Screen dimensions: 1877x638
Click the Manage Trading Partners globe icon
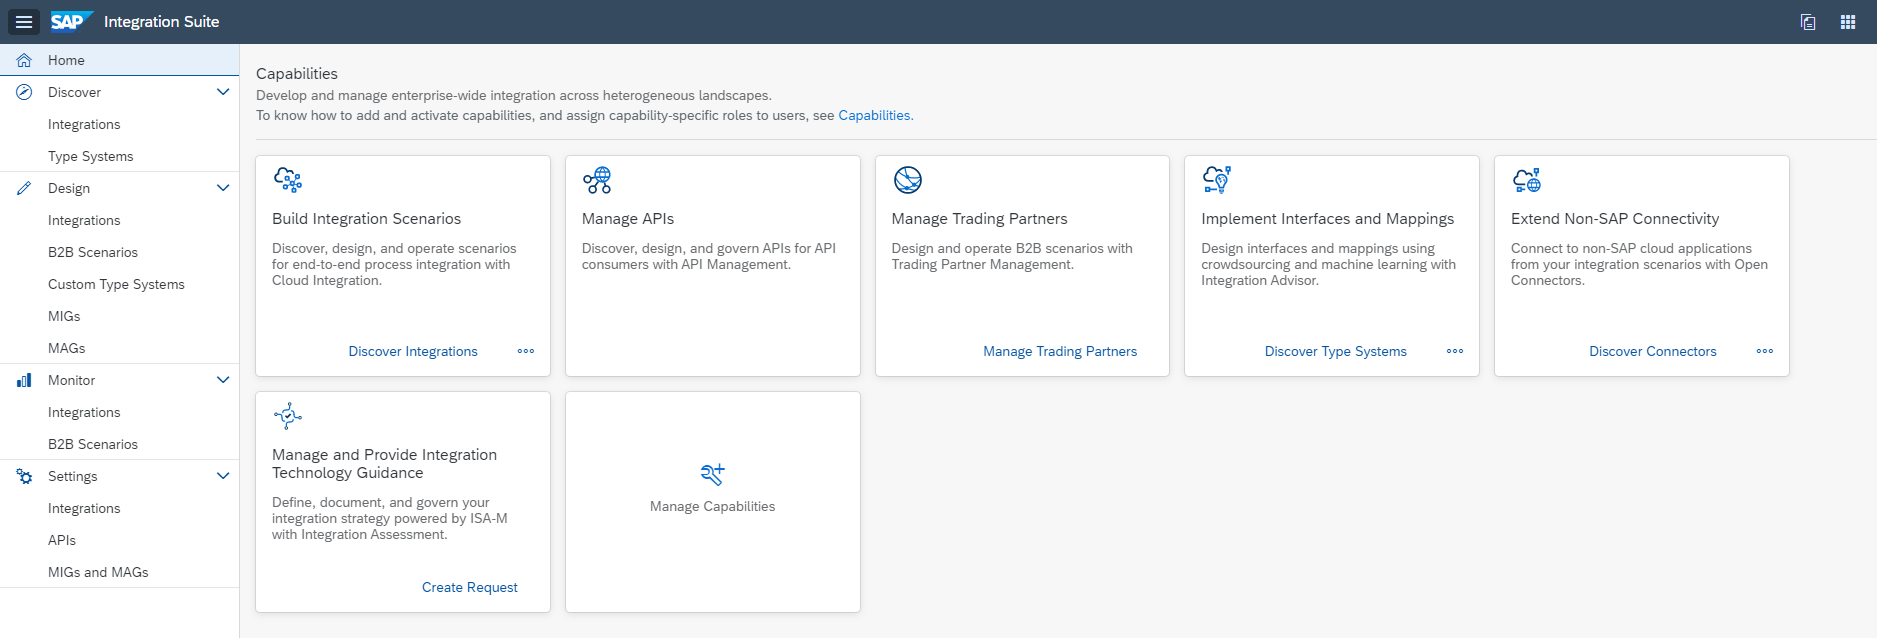[907, 180]
